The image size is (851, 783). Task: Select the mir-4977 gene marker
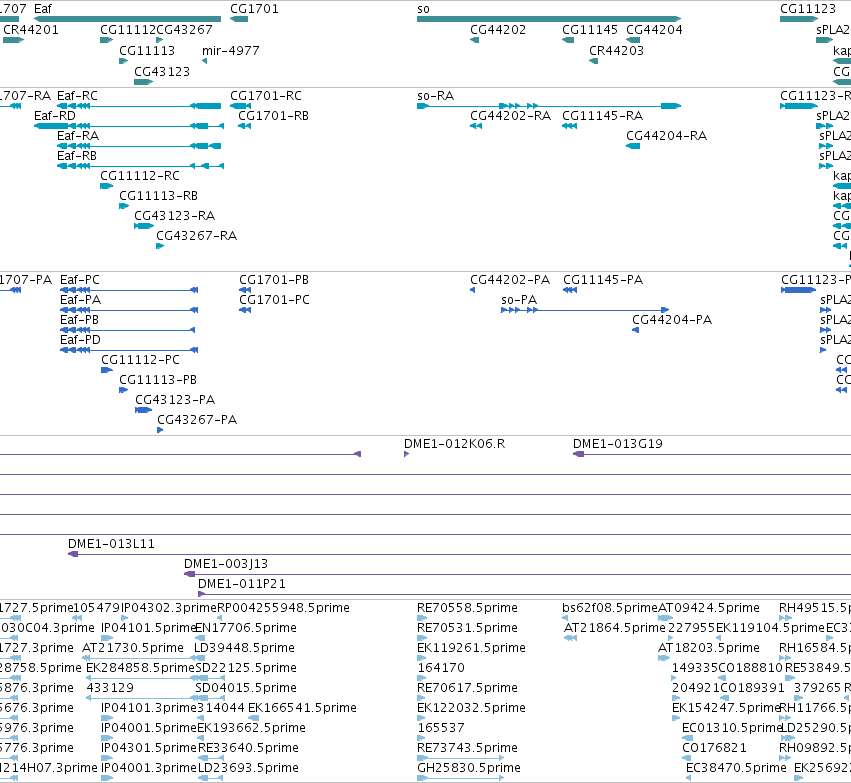point(205,61)
